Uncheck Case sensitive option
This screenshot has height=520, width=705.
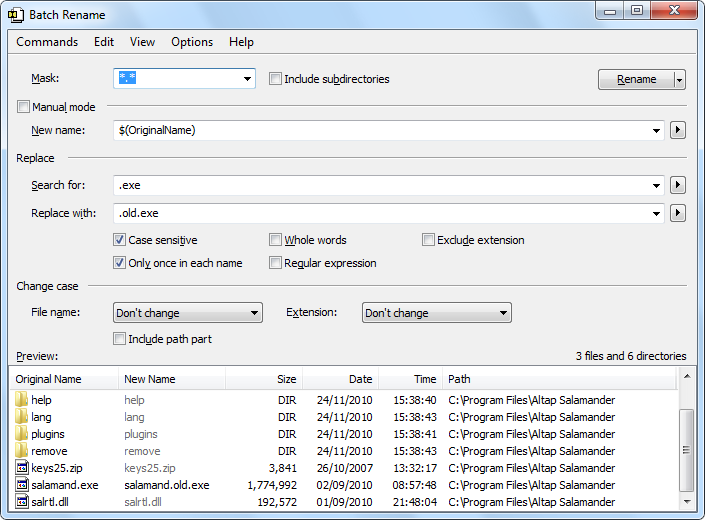pos(119,240)
